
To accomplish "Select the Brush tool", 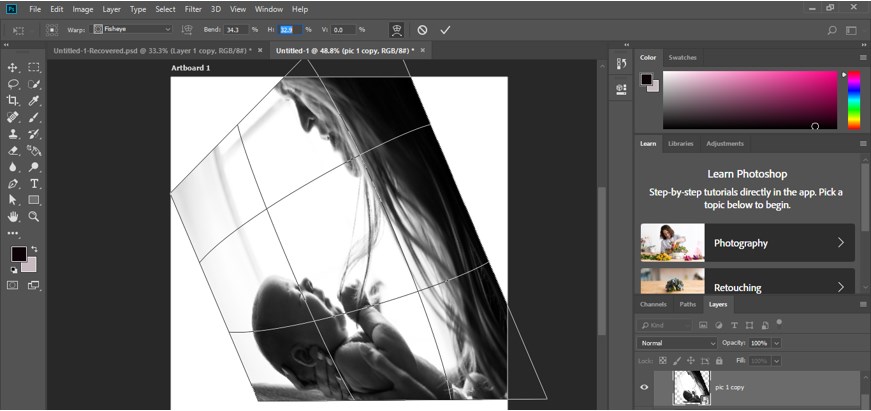I will tap(34, 117).
